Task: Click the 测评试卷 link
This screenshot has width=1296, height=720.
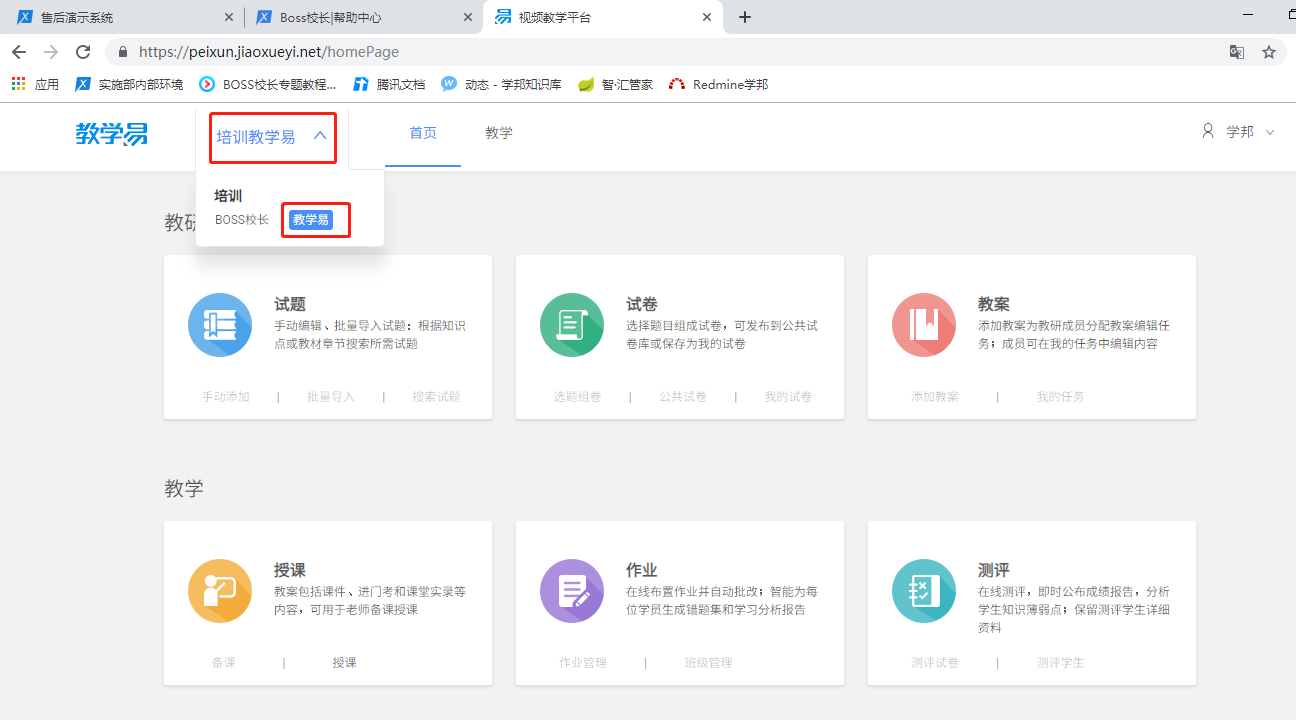Action: [x=935, y=663]
